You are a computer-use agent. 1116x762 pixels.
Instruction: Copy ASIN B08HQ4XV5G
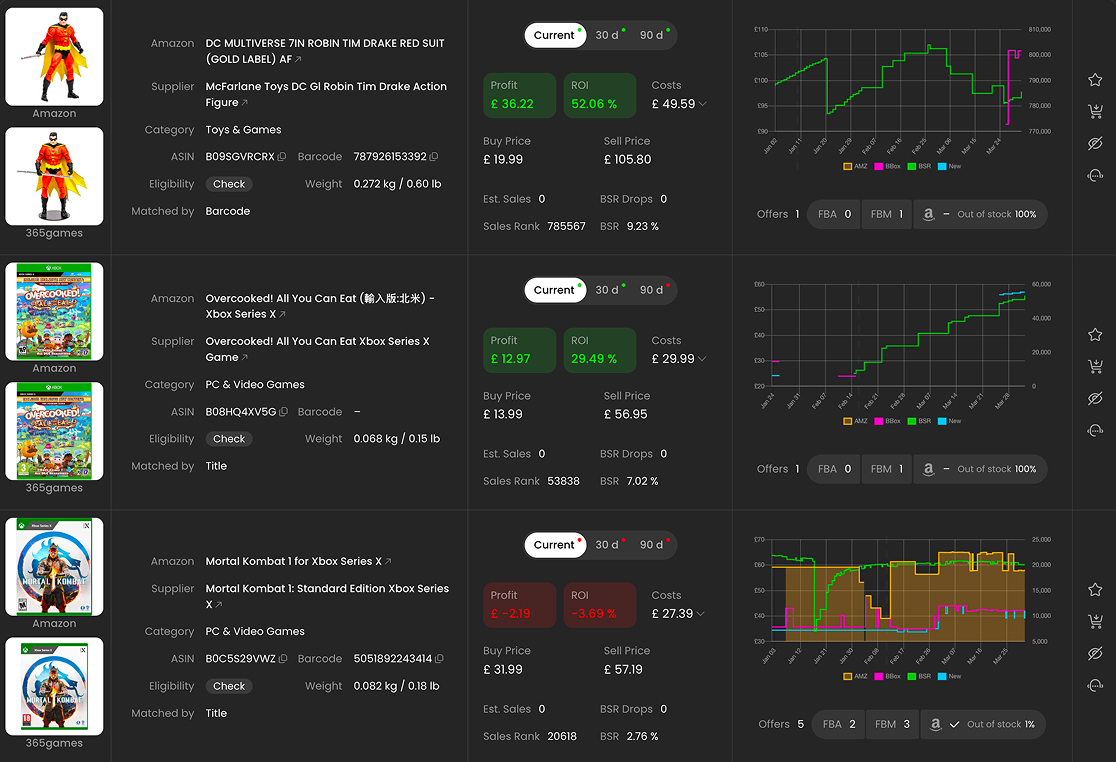[x=283, y=411]
